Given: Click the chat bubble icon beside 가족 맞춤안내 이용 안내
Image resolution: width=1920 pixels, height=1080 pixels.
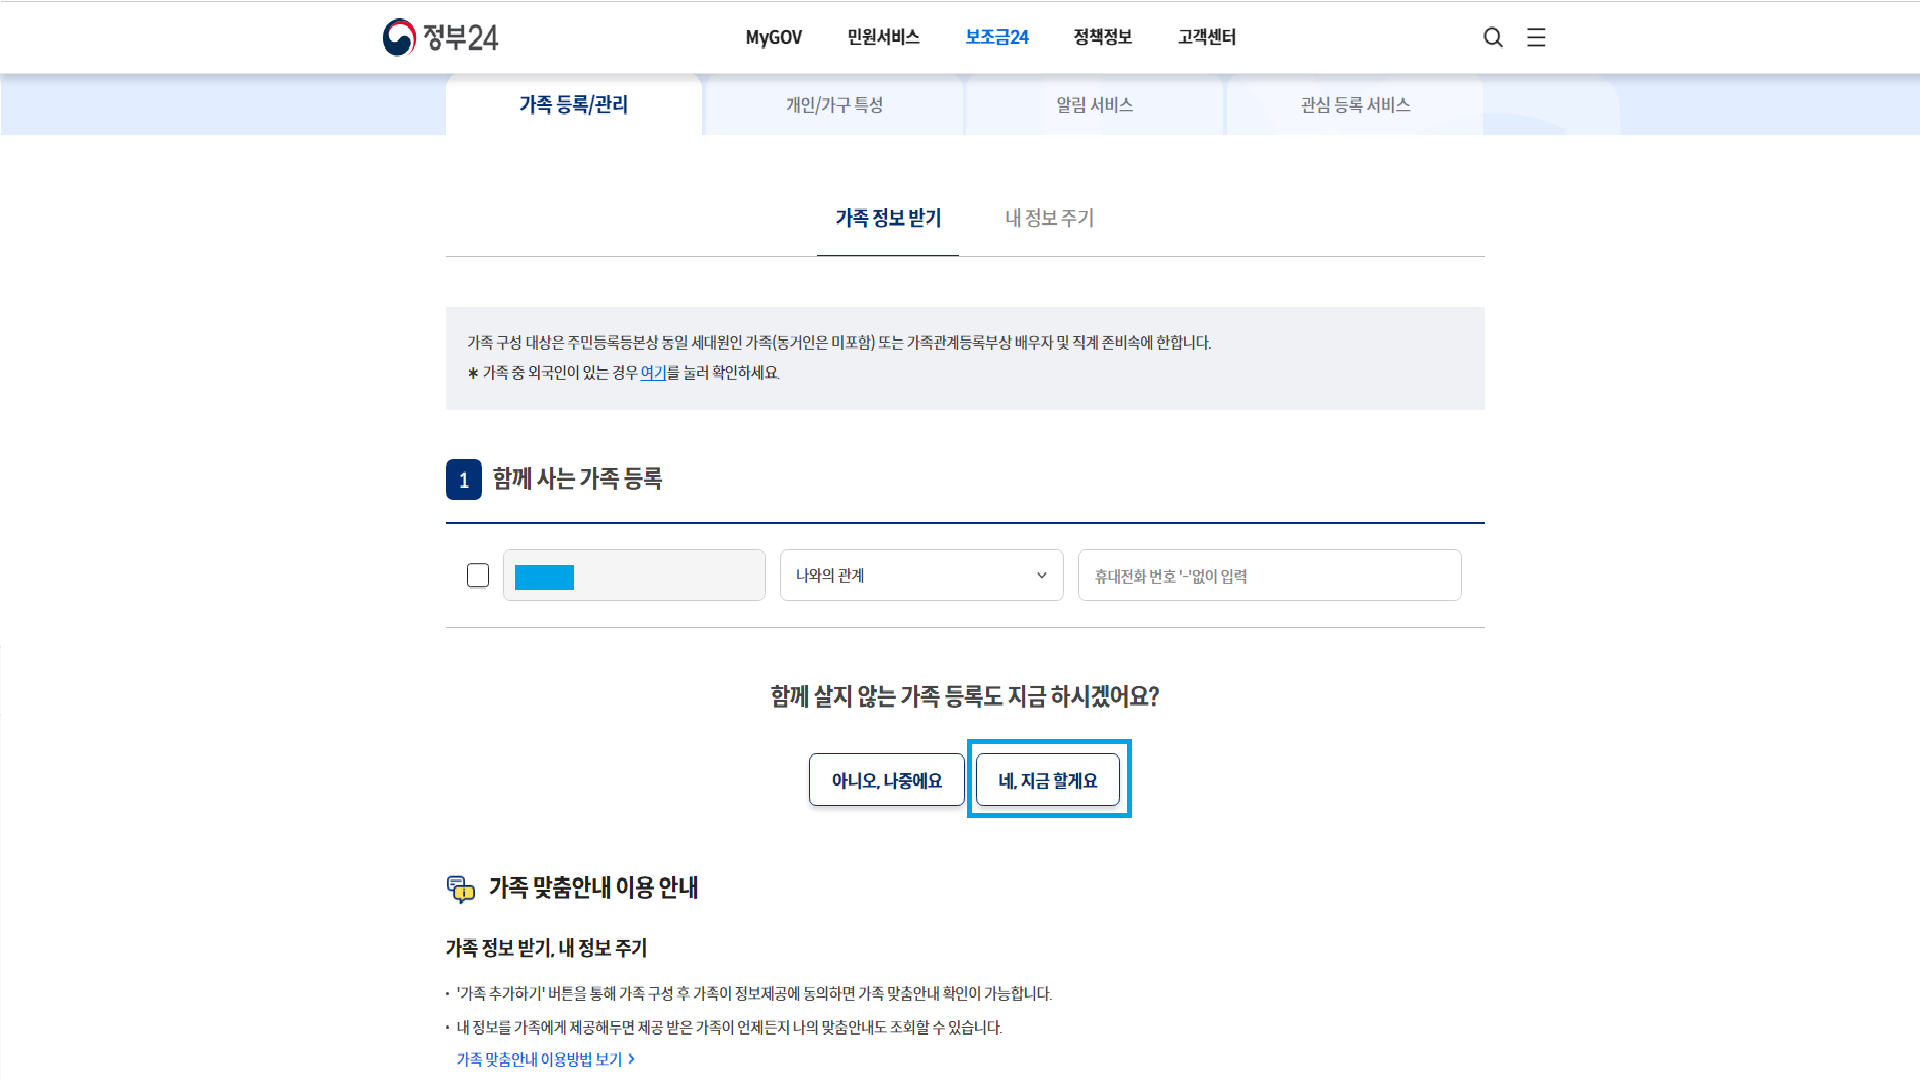Looking at the screenshot, I should click(x=462, y=888).
